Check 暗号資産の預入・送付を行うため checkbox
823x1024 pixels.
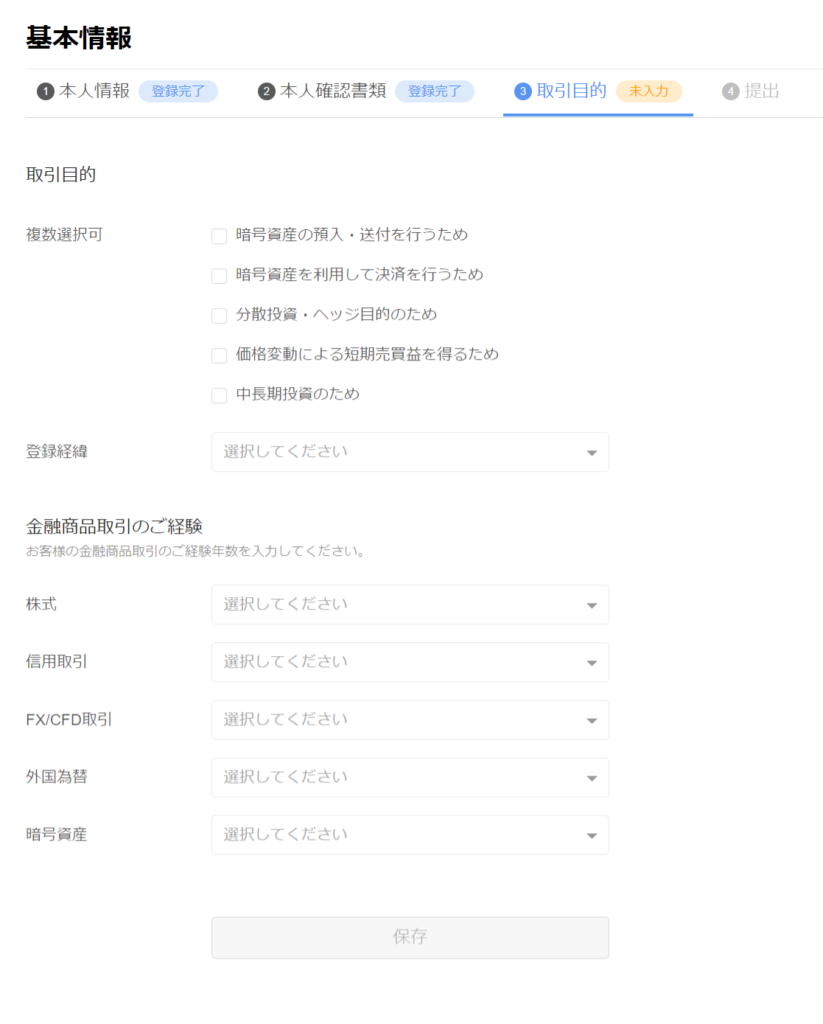pyautogui.click(x=219, y=236)
